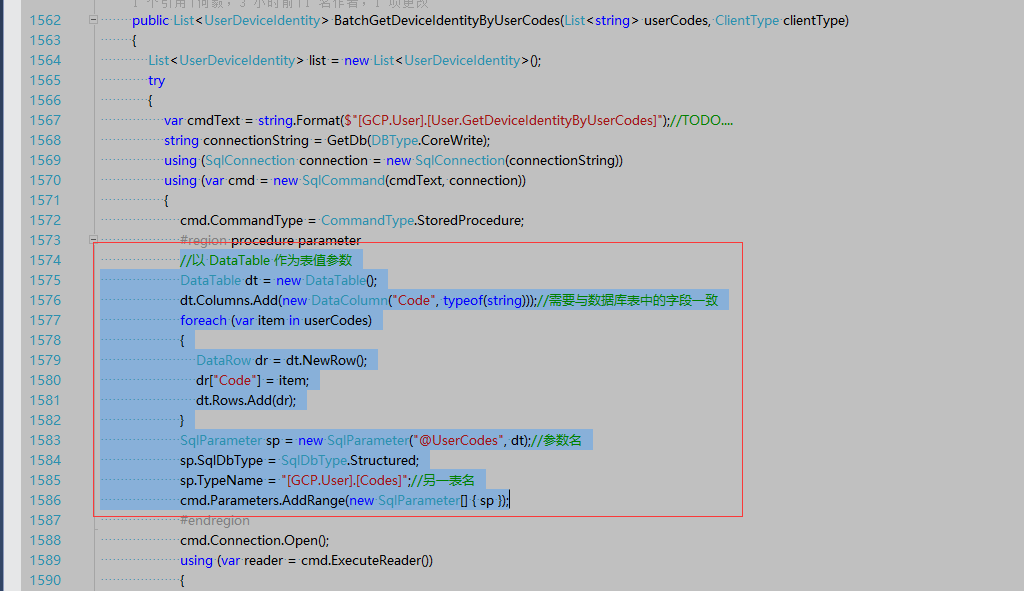1024x591 pixels.
Task: Click dt.Rows.Add(dr) on line 1581
Action: coord(246,400)
